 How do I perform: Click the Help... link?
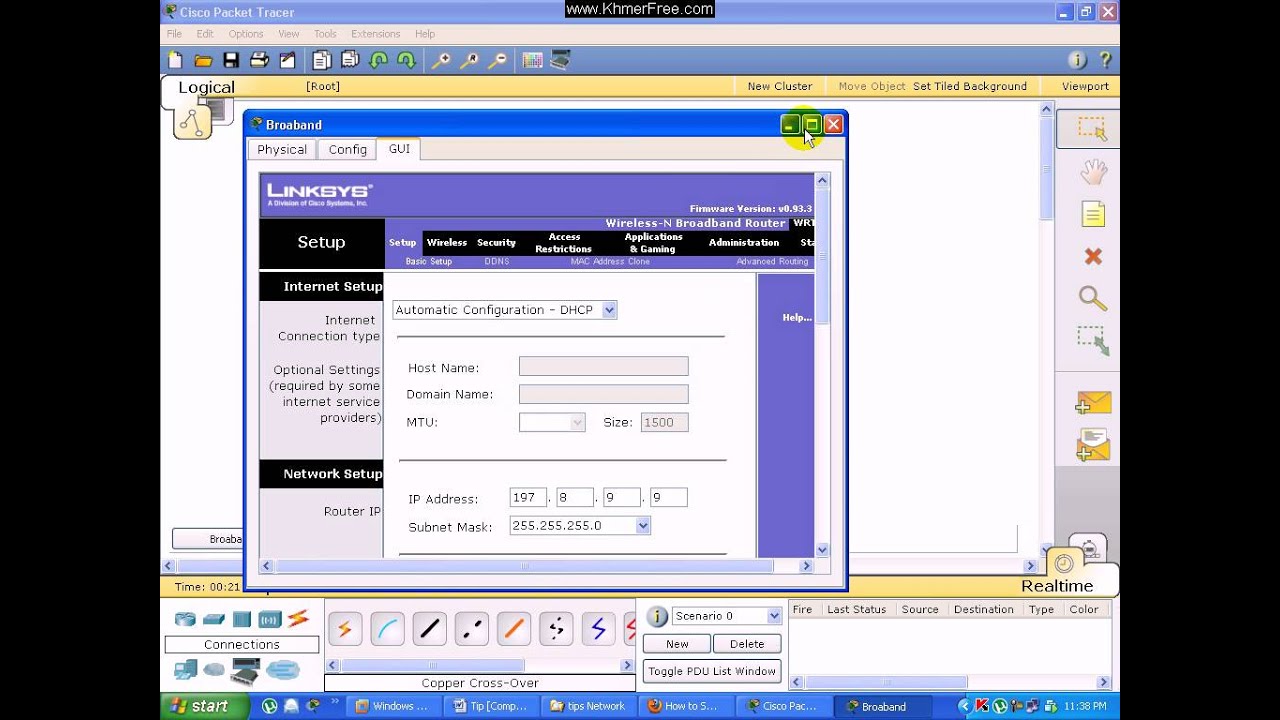[797, 317]
